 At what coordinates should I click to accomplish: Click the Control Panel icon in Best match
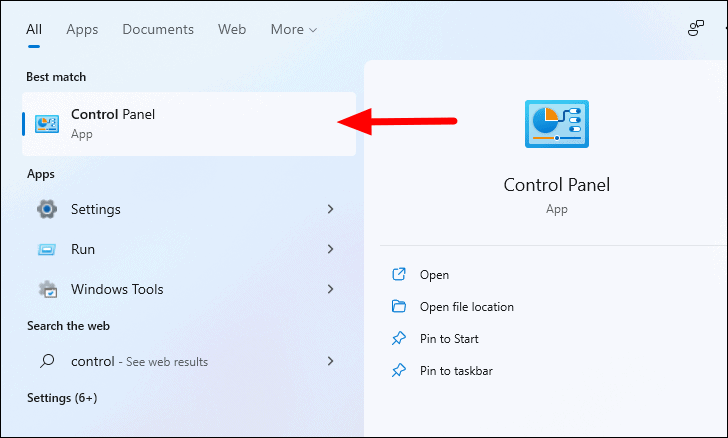tap(47, 124)
